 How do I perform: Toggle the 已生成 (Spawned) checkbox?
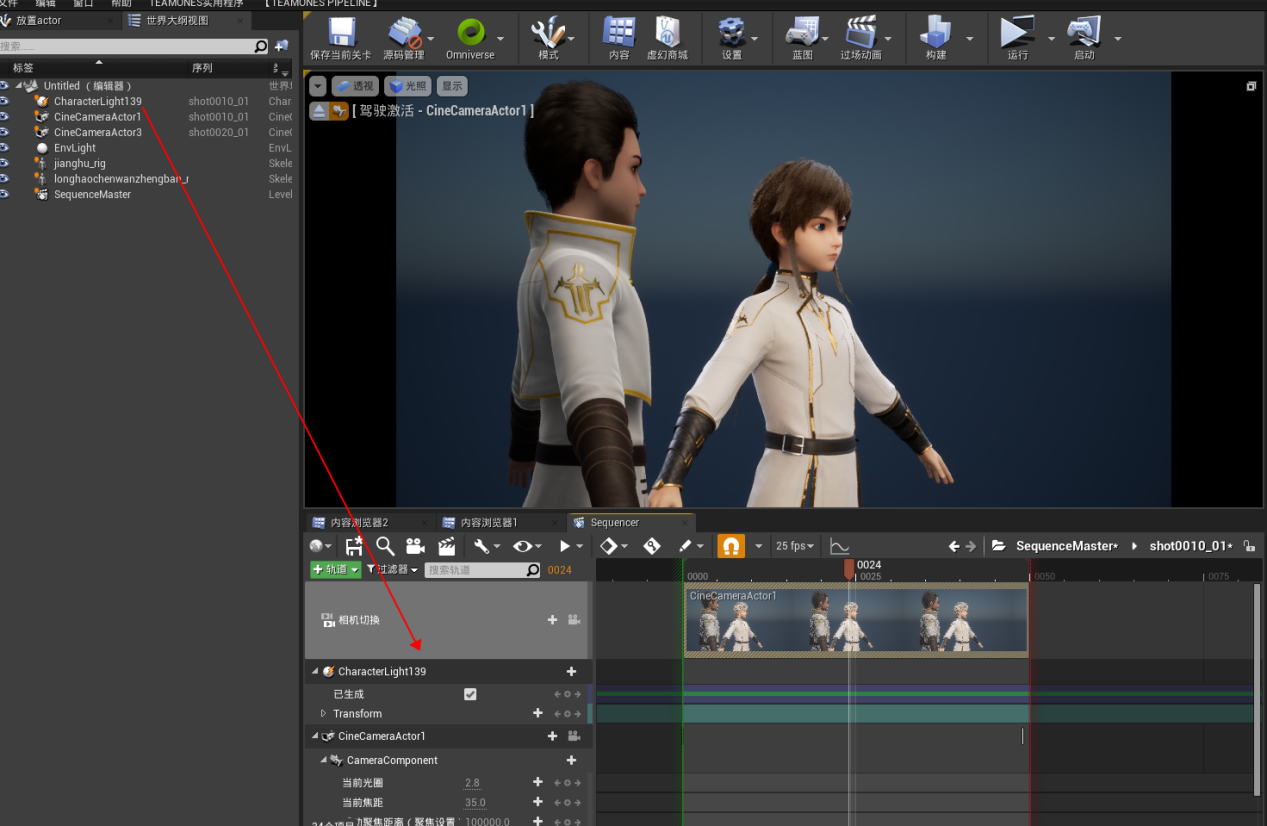pos(470,694)
